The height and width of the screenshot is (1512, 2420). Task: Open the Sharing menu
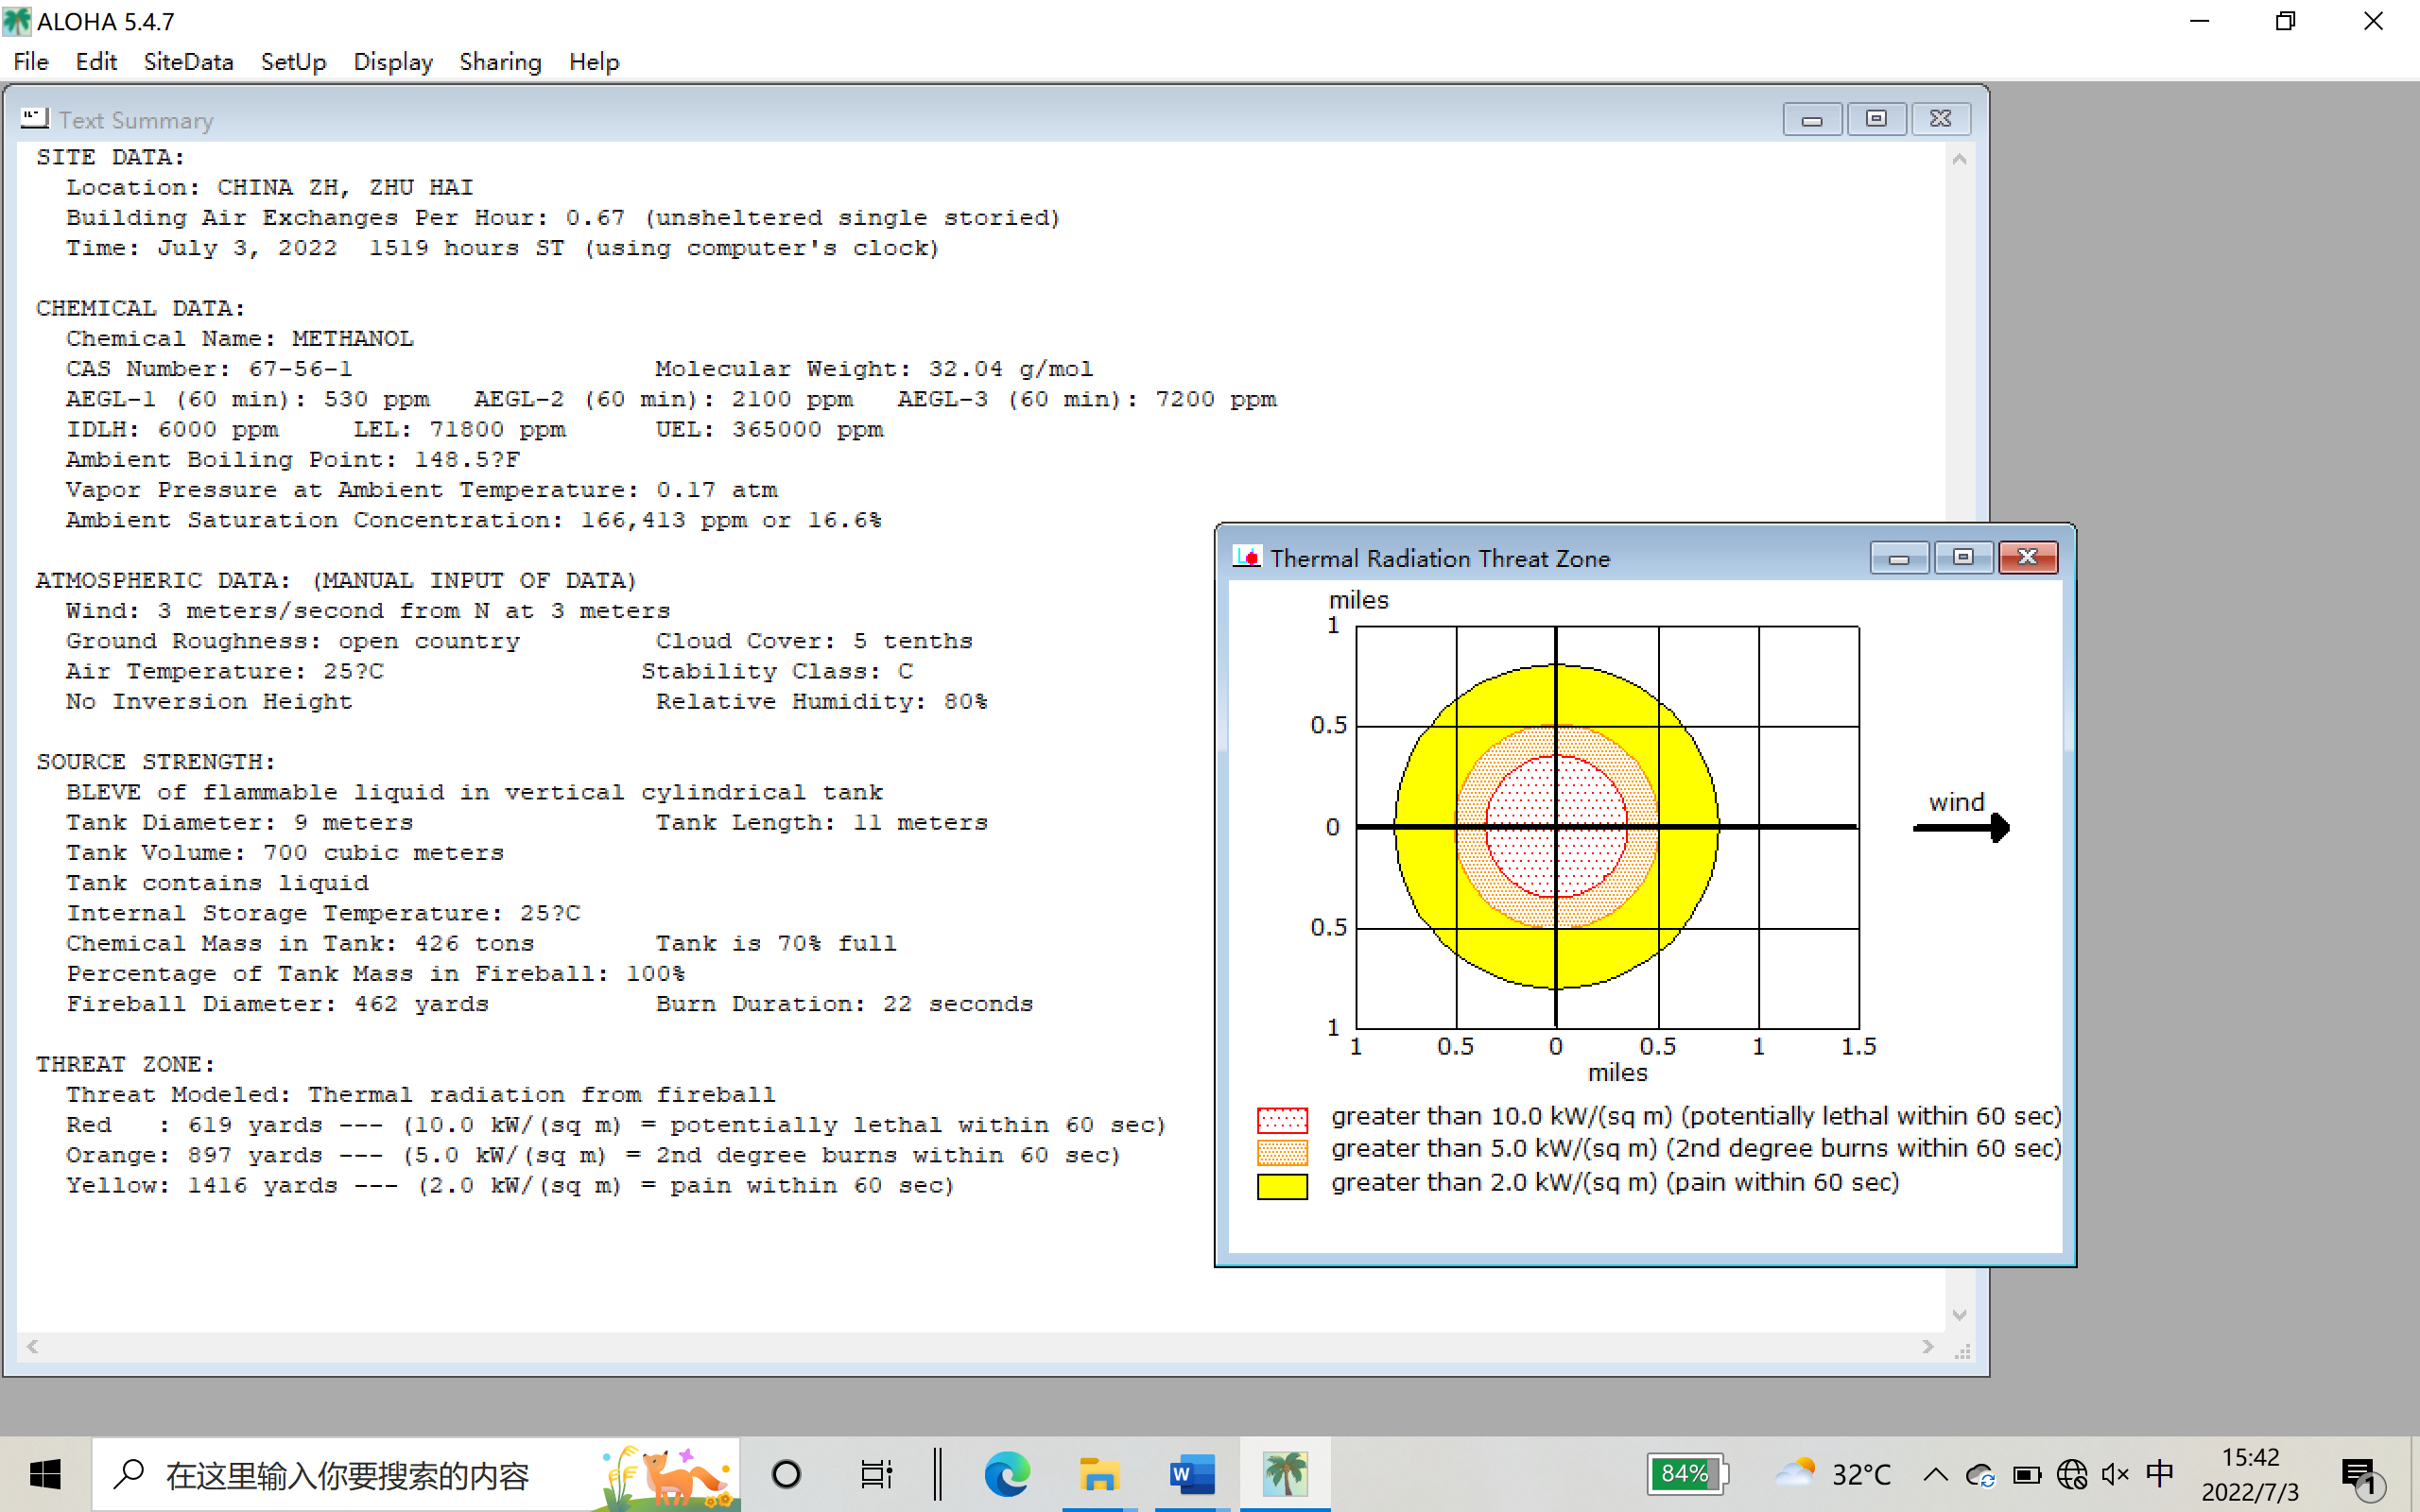(x=500, y=62)
